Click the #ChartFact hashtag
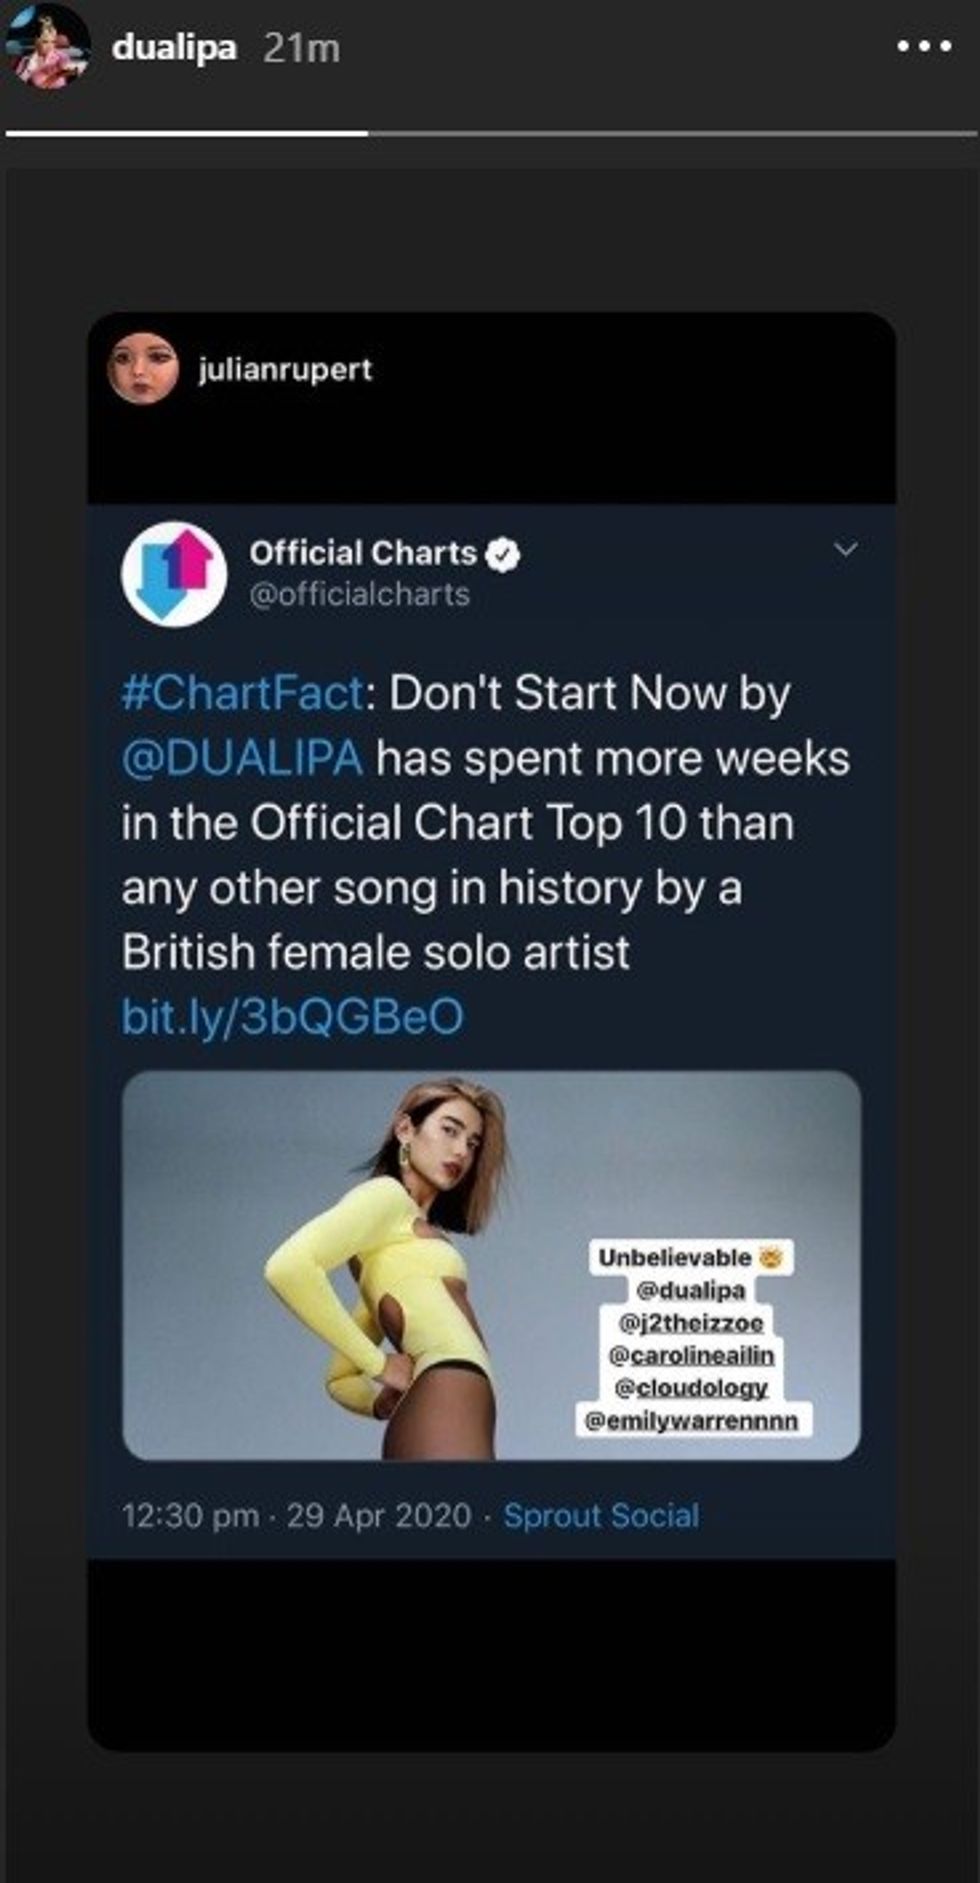Viewport: 980px width, 1883px height. (241, 693)
